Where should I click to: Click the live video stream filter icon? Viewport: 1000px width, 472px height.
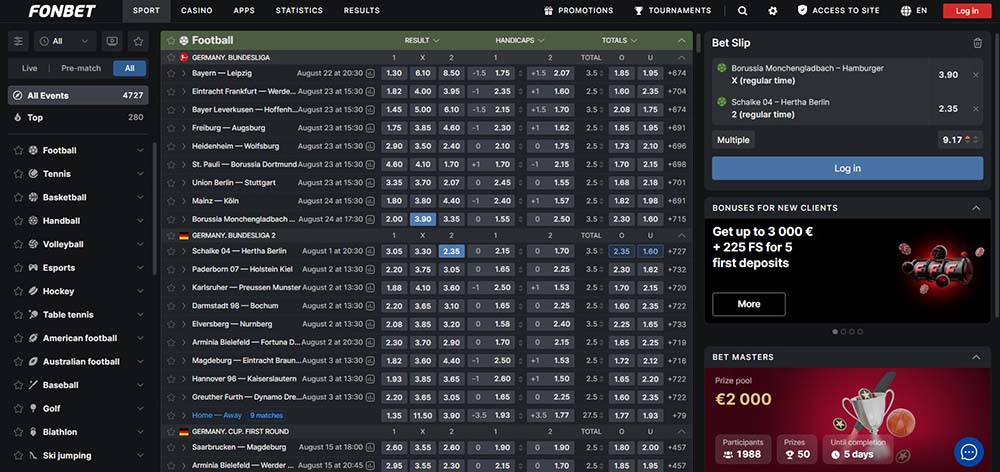(x=112, y=41)
